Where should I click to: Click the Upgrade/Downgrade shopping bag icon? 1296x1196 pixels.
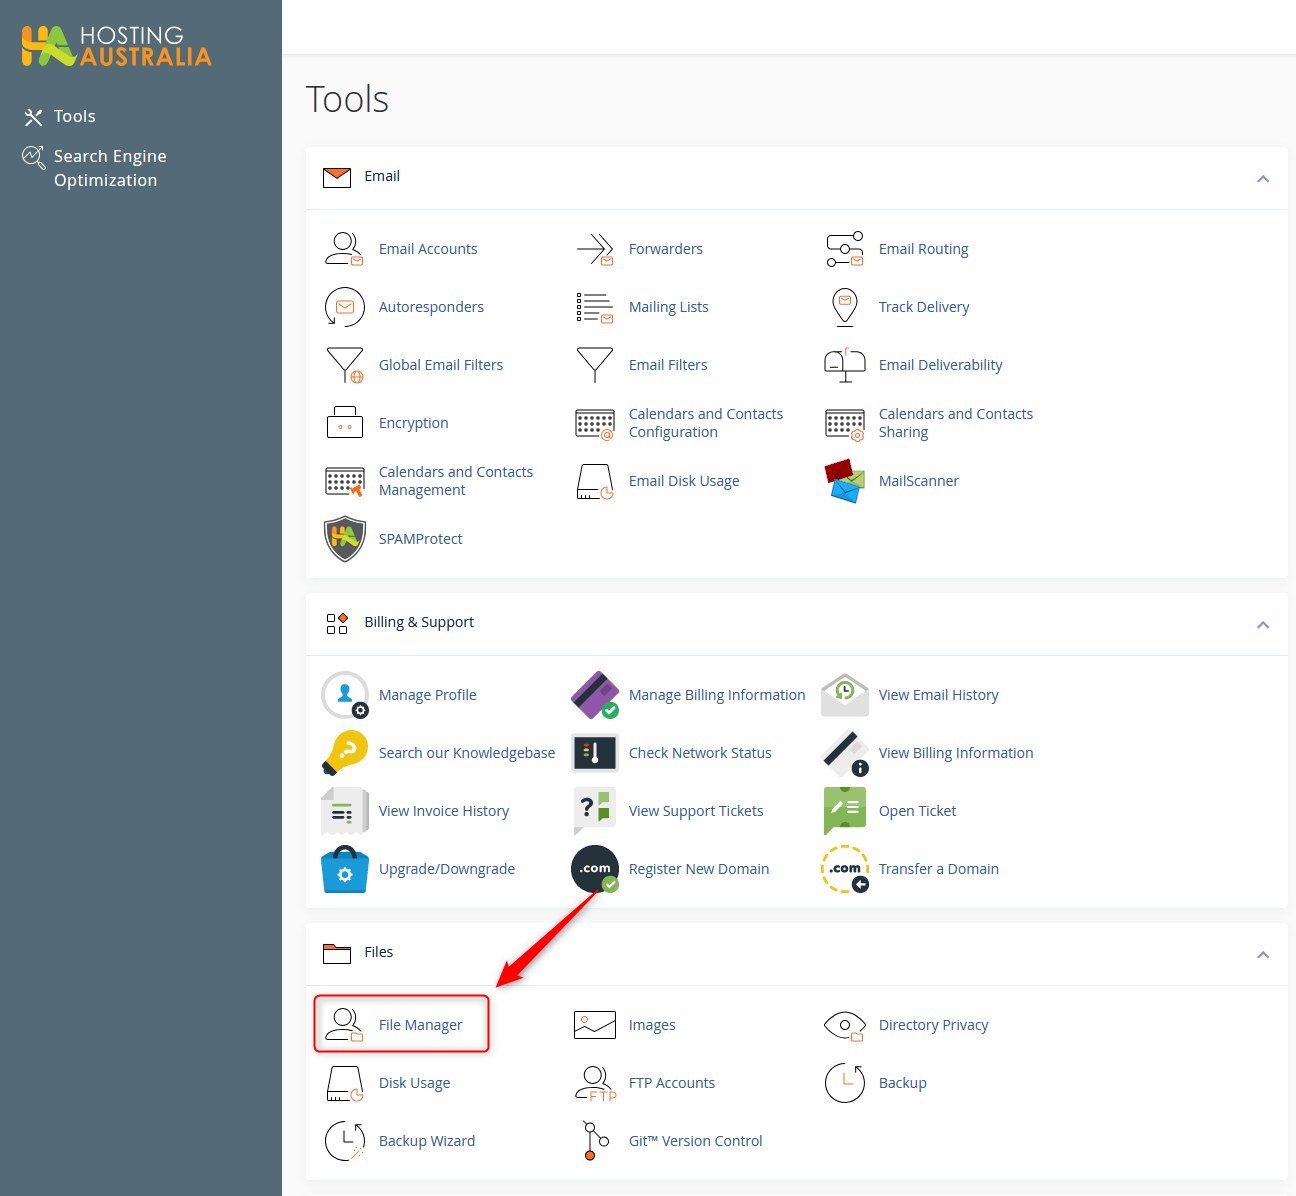click(344, 869)
